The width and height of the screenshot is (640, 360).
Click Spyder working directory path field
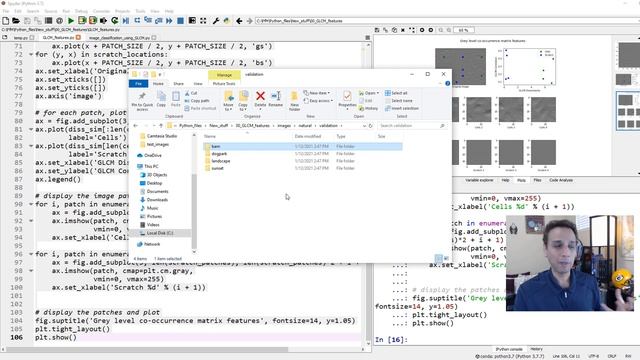pyautogui.click(x=445, y=20)
